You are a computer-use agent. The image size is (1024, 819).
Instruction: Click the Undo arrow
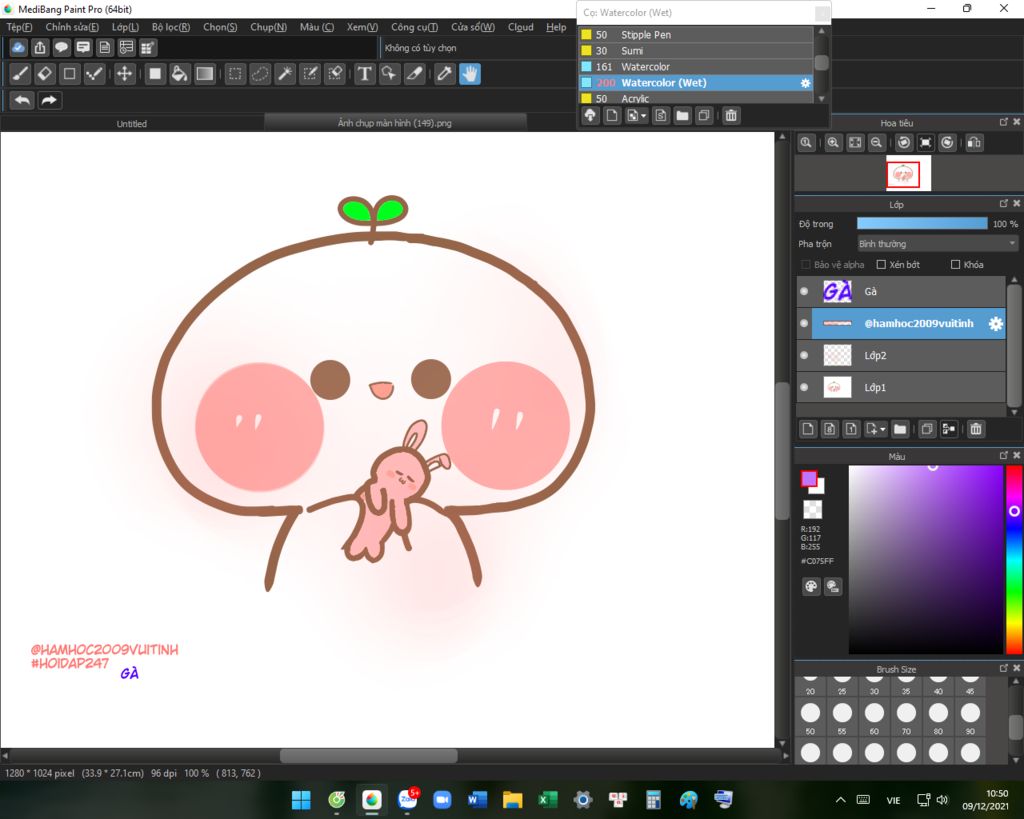(x=22, y=100)
